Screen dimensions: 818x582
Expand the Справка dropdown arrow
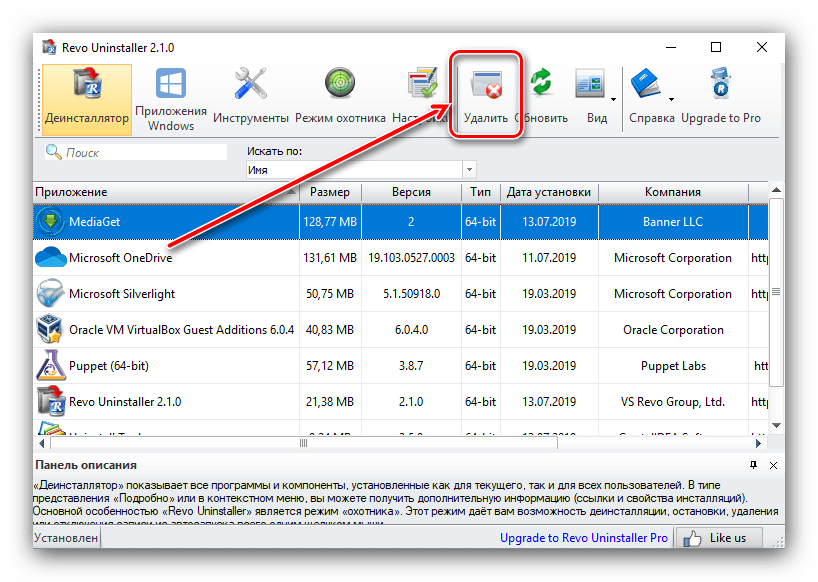click(x=671, y=99)
